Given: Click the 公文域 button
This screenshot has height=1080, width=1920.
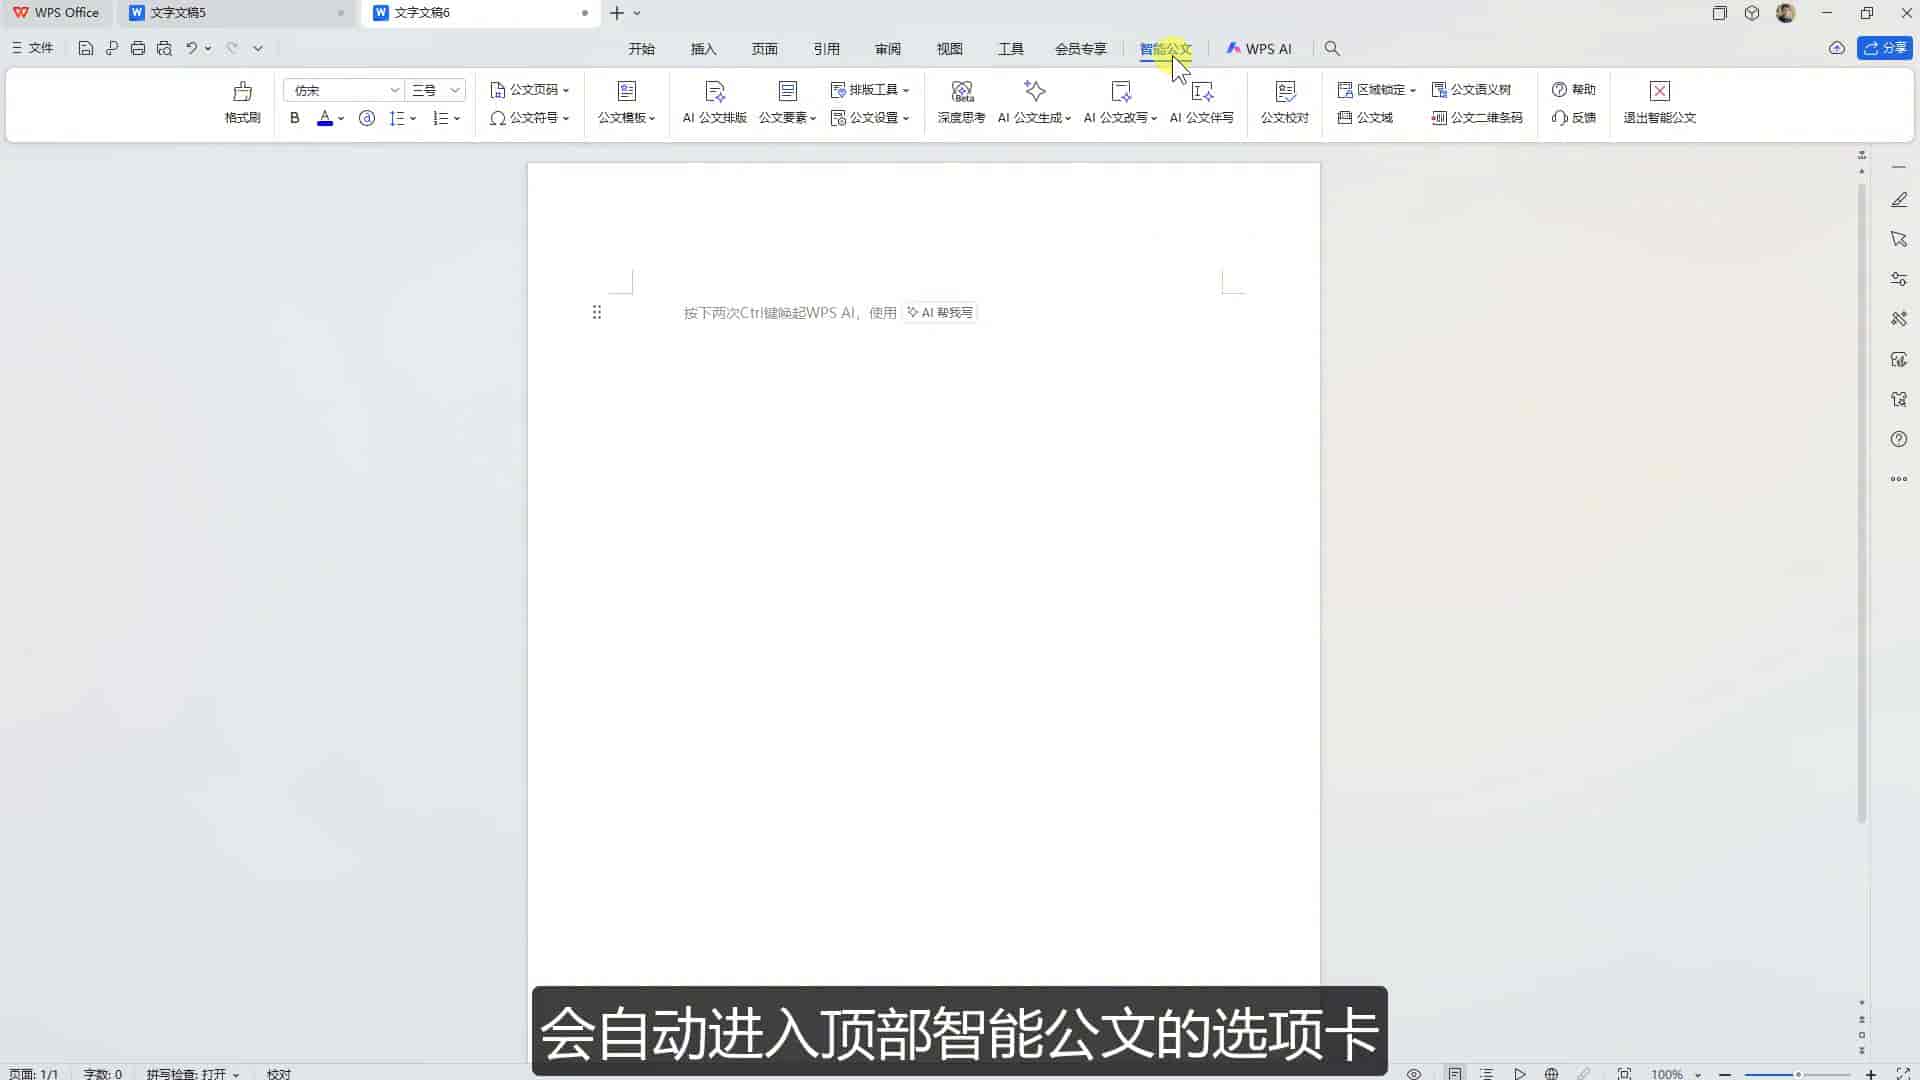Looking at the screenshot, I should coord(1365,118).
